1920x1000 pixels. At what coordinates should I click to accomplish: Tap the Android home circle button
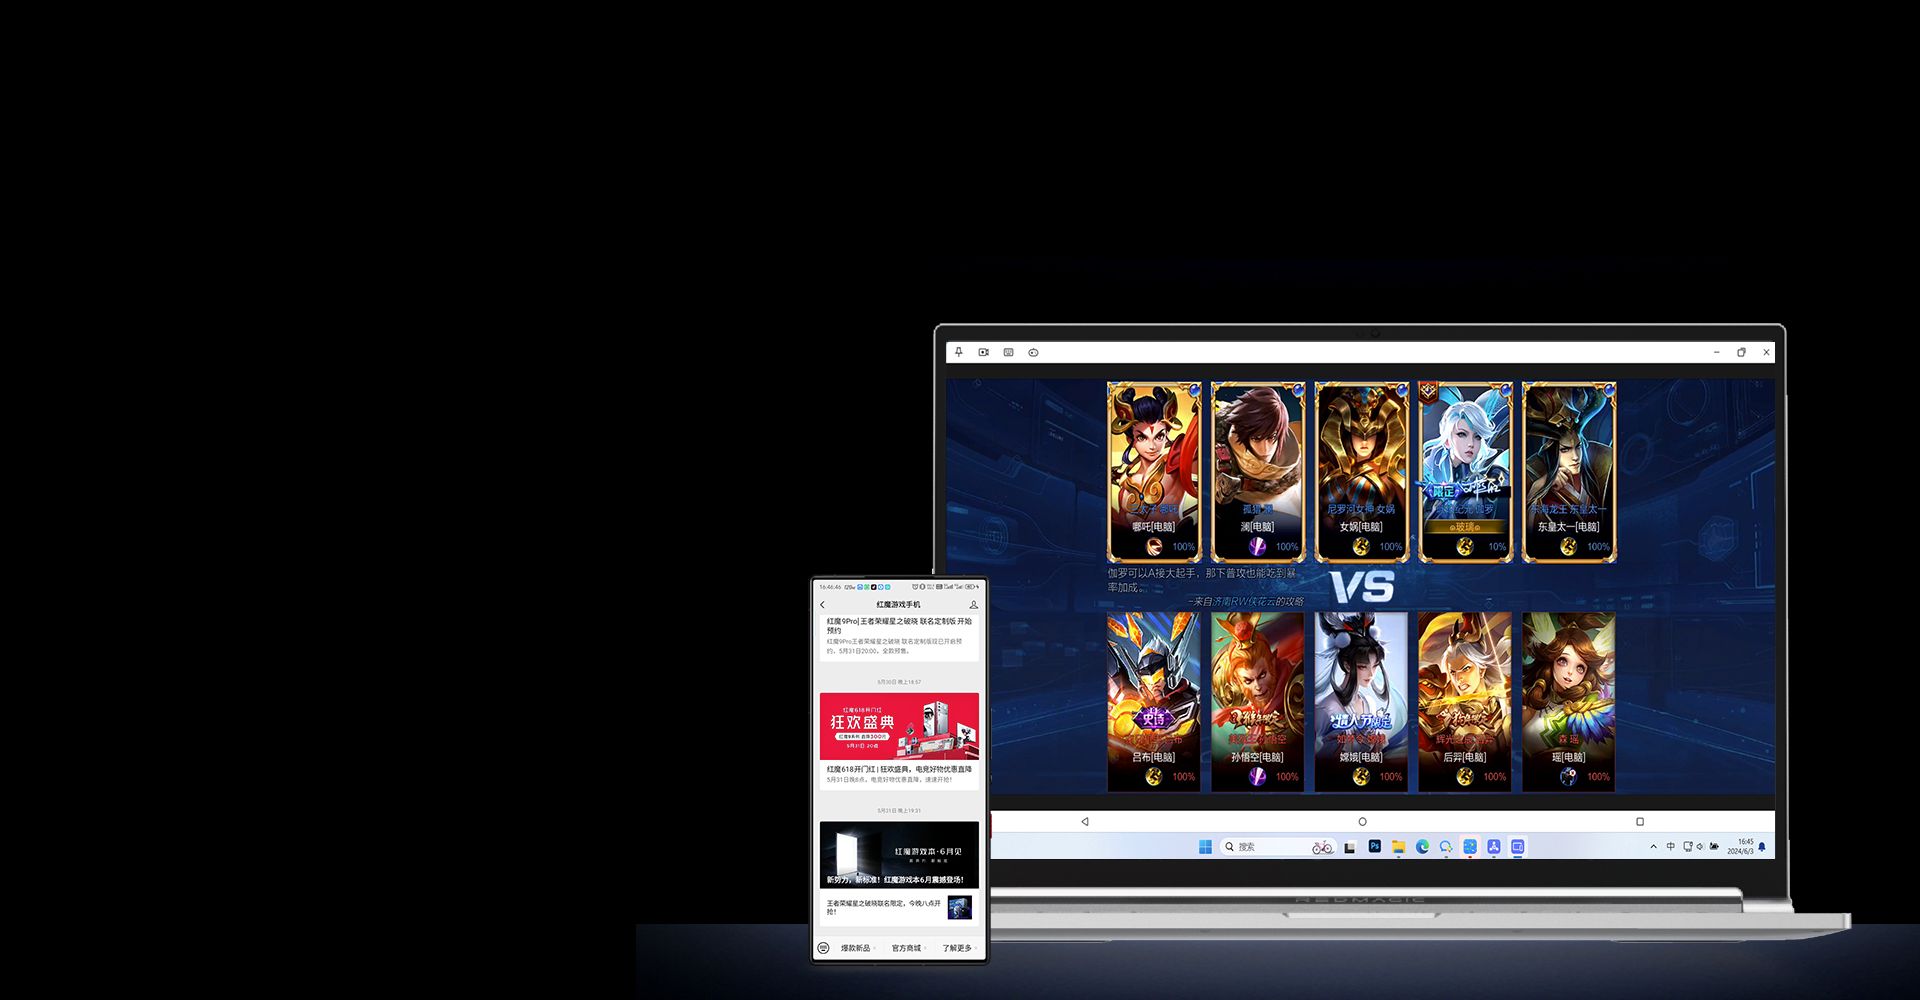tap(1362, 822)
